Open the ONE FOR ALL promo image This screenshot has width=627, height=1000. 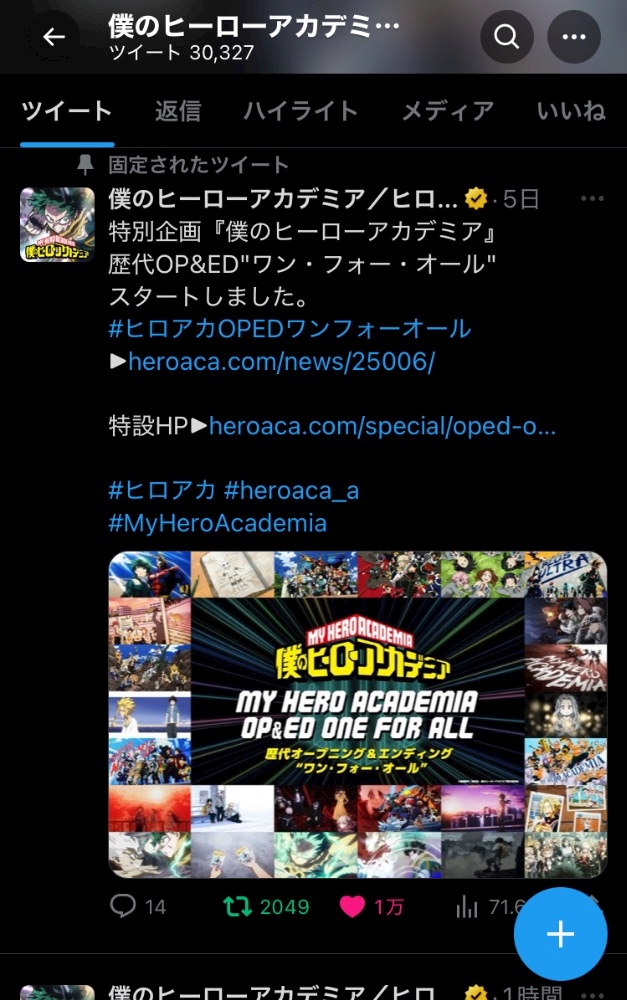point(358,715)
